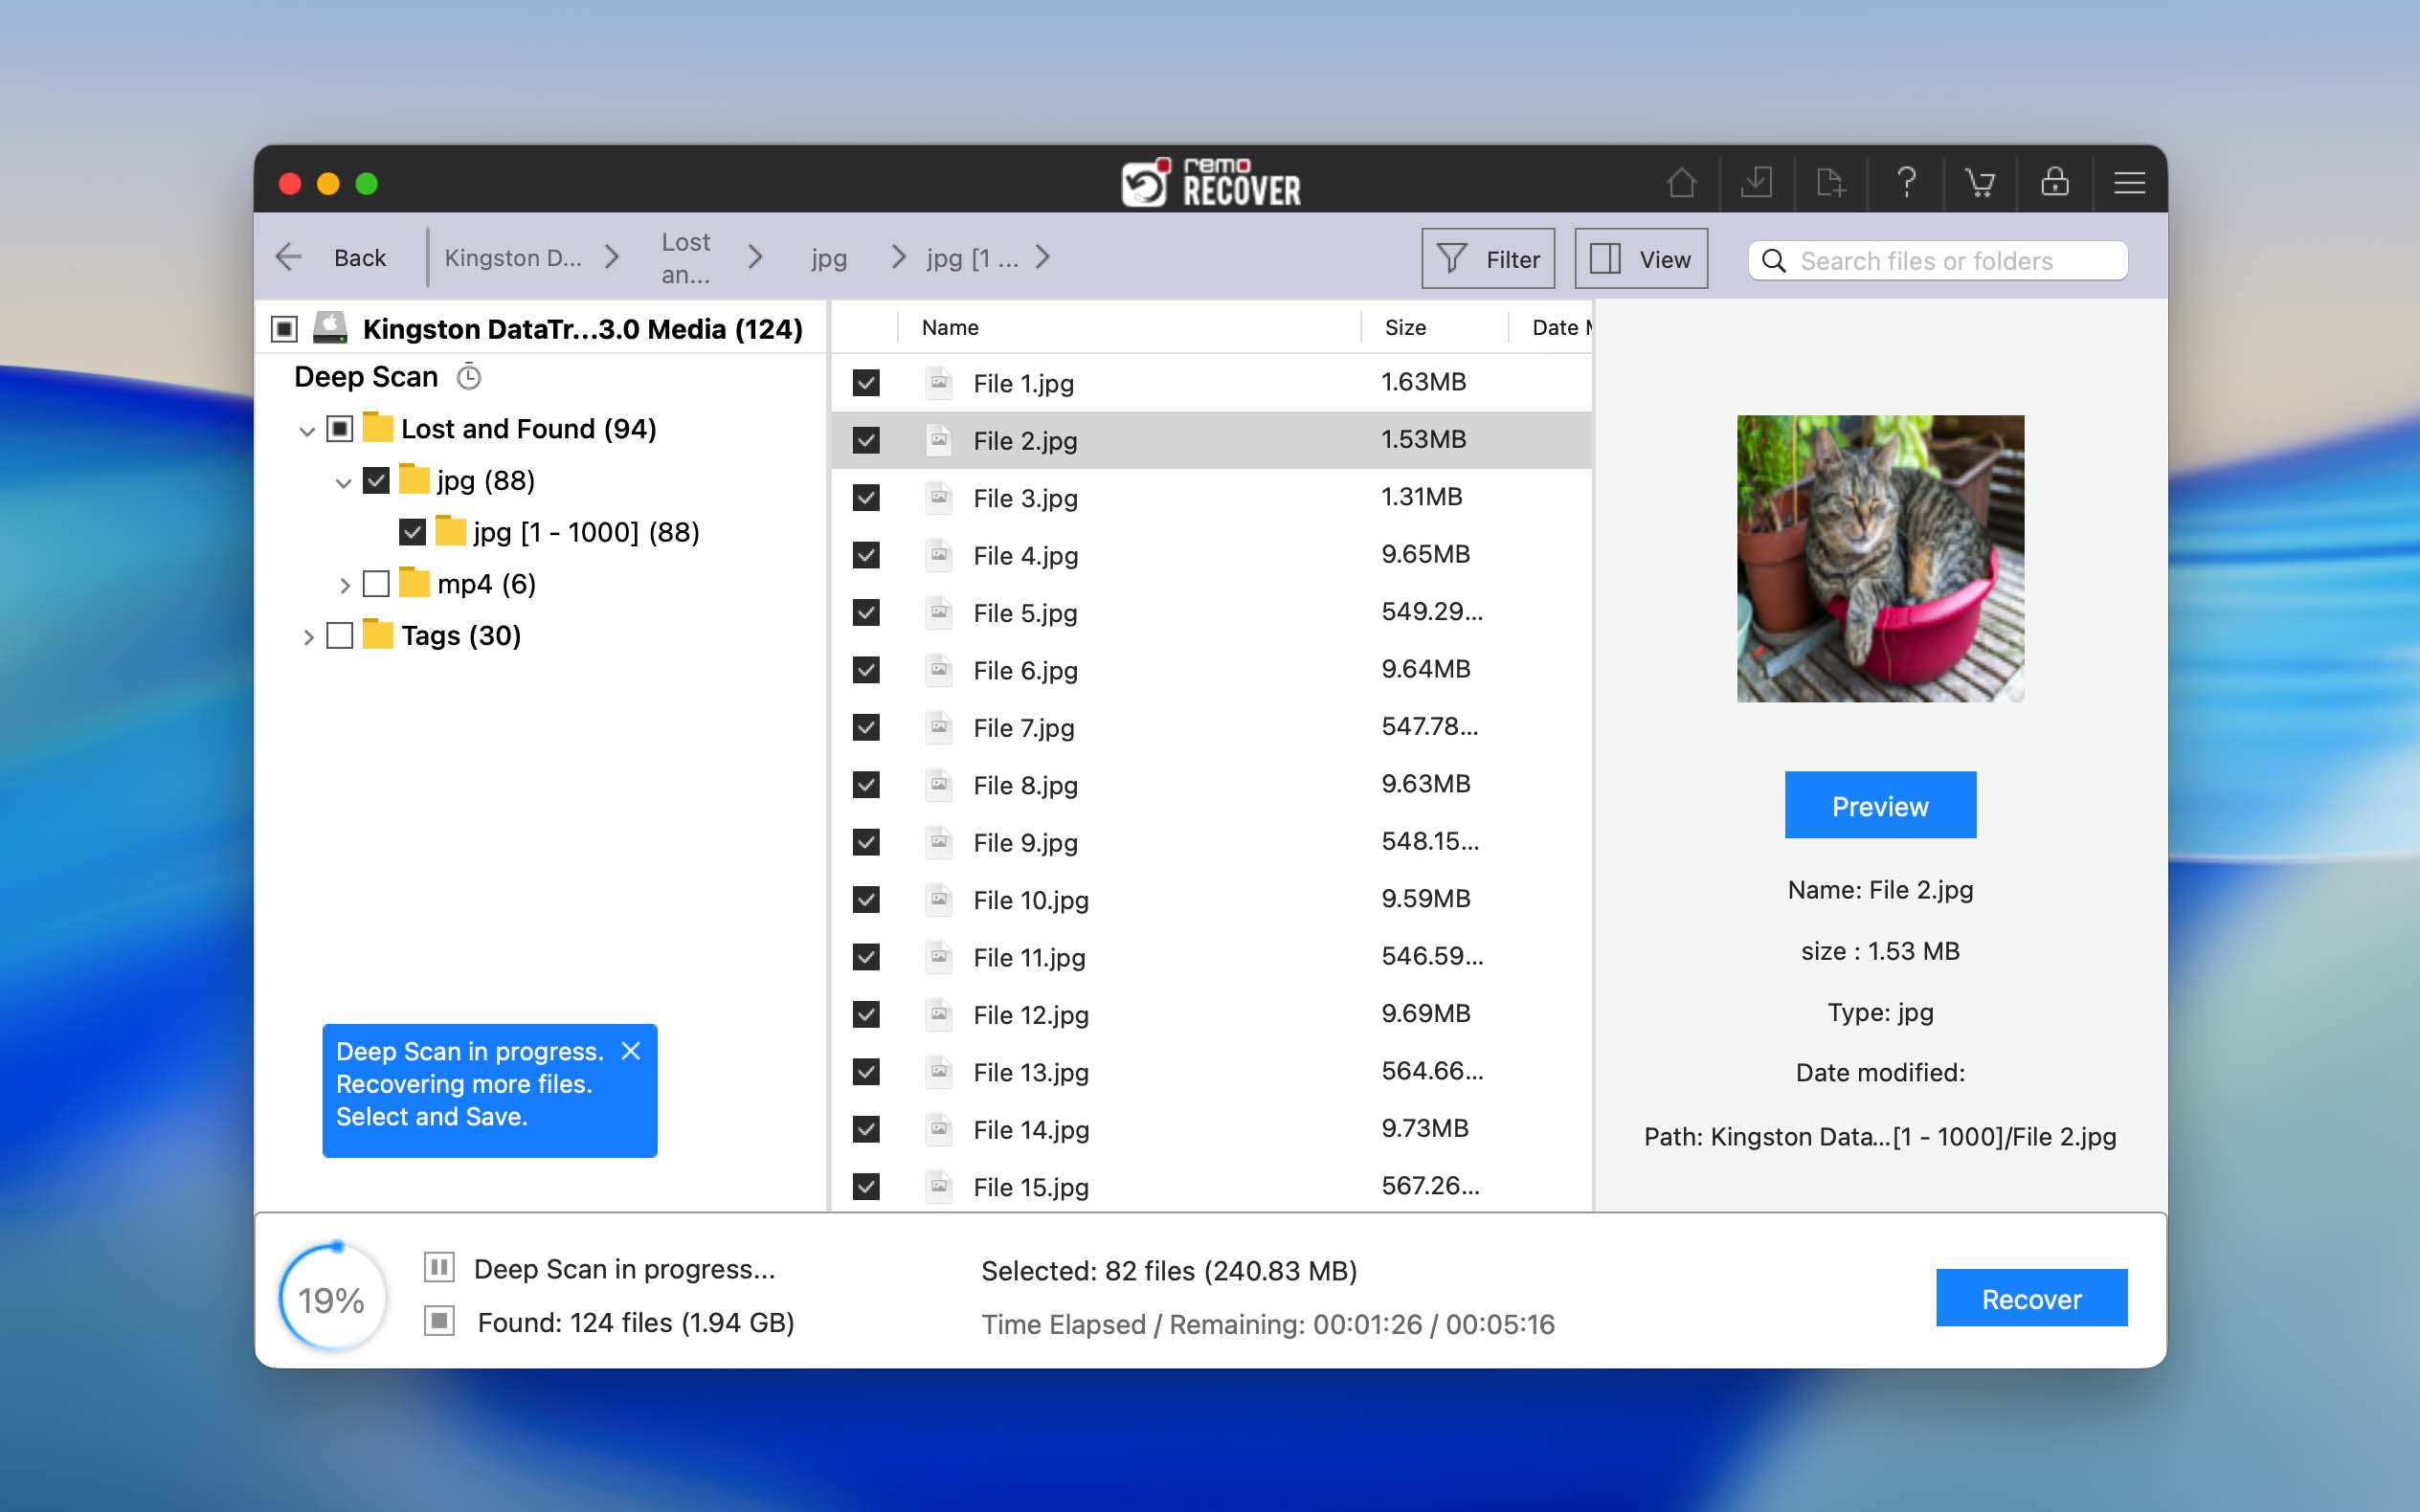Click the Help question mark icon
The height and width of the screenshot is (1512, 2420).
pos(1906,183)
